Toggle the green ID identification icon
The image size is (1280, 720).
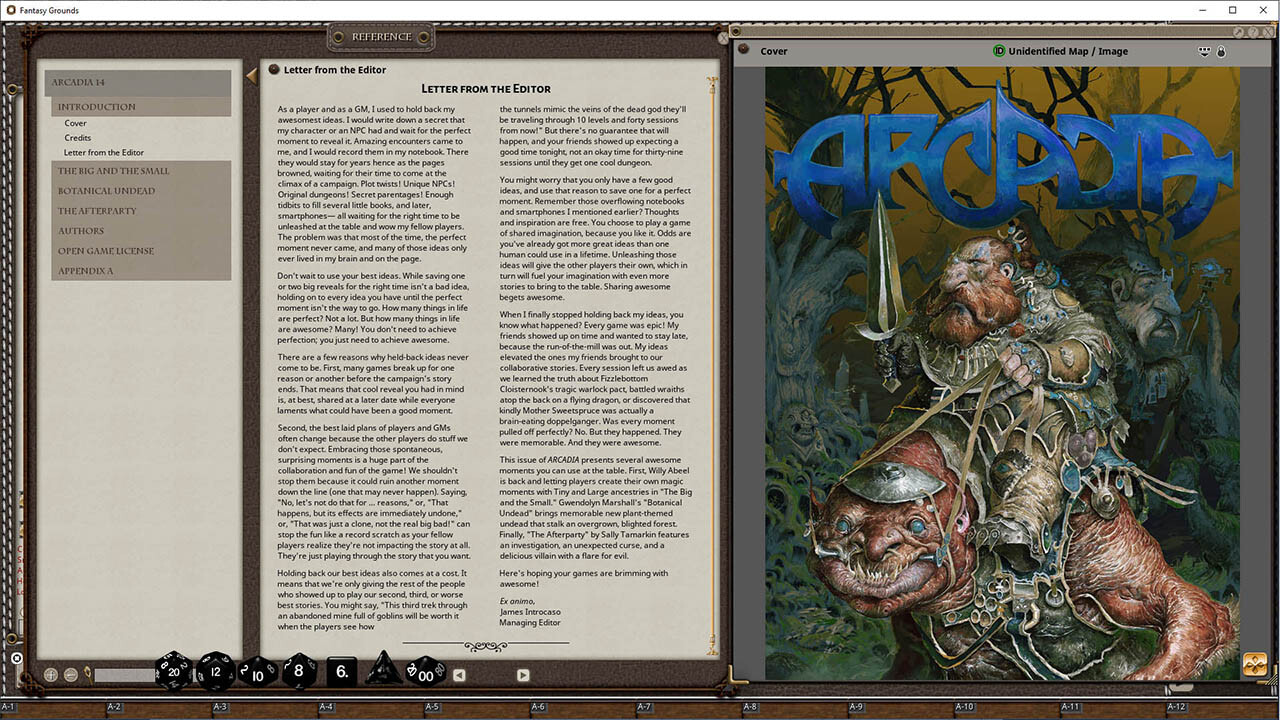tap(998, 51)
